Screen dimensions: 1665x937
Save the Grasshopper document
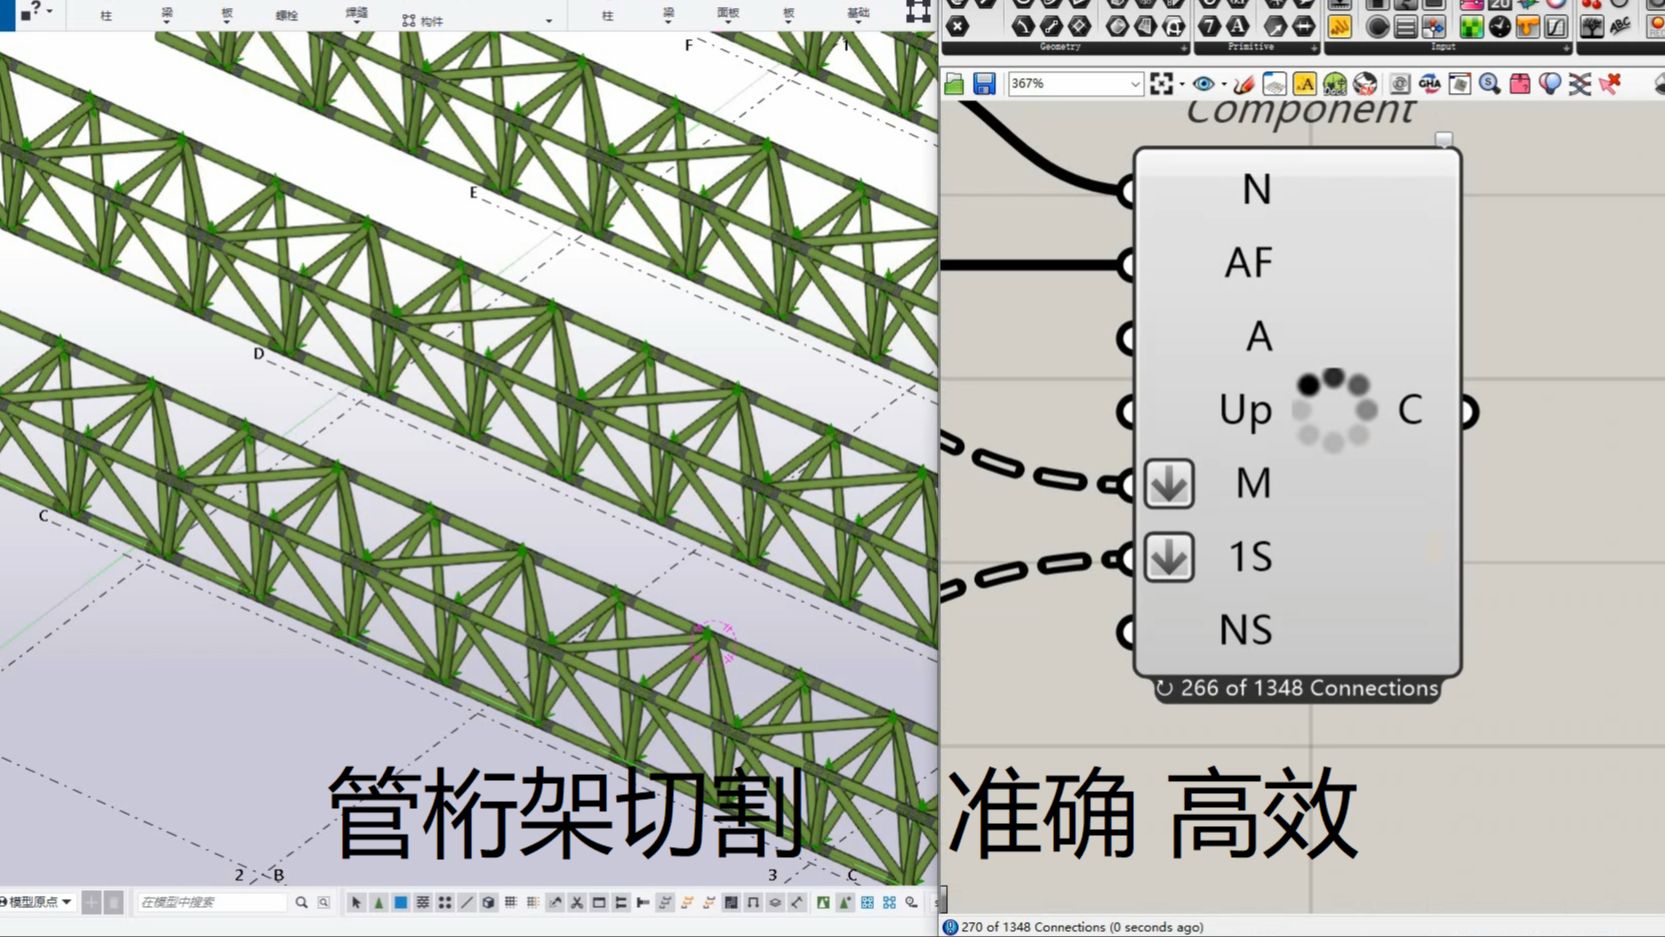coord(984,84)
